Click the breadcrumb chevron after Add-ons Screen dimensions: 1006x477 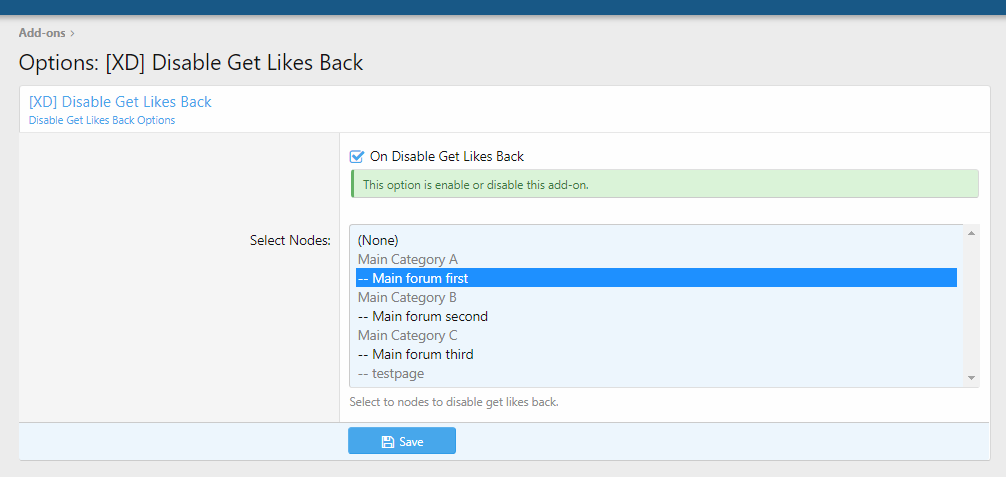click(73, 33)
